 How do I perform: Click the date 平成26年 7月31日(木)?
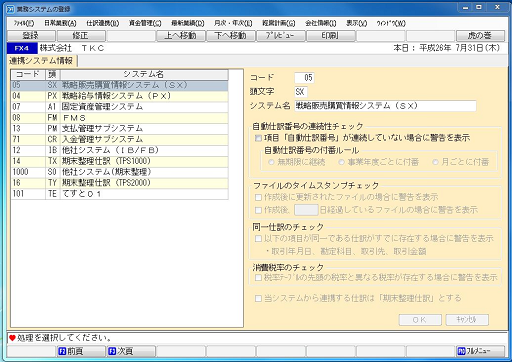point(459,48)
